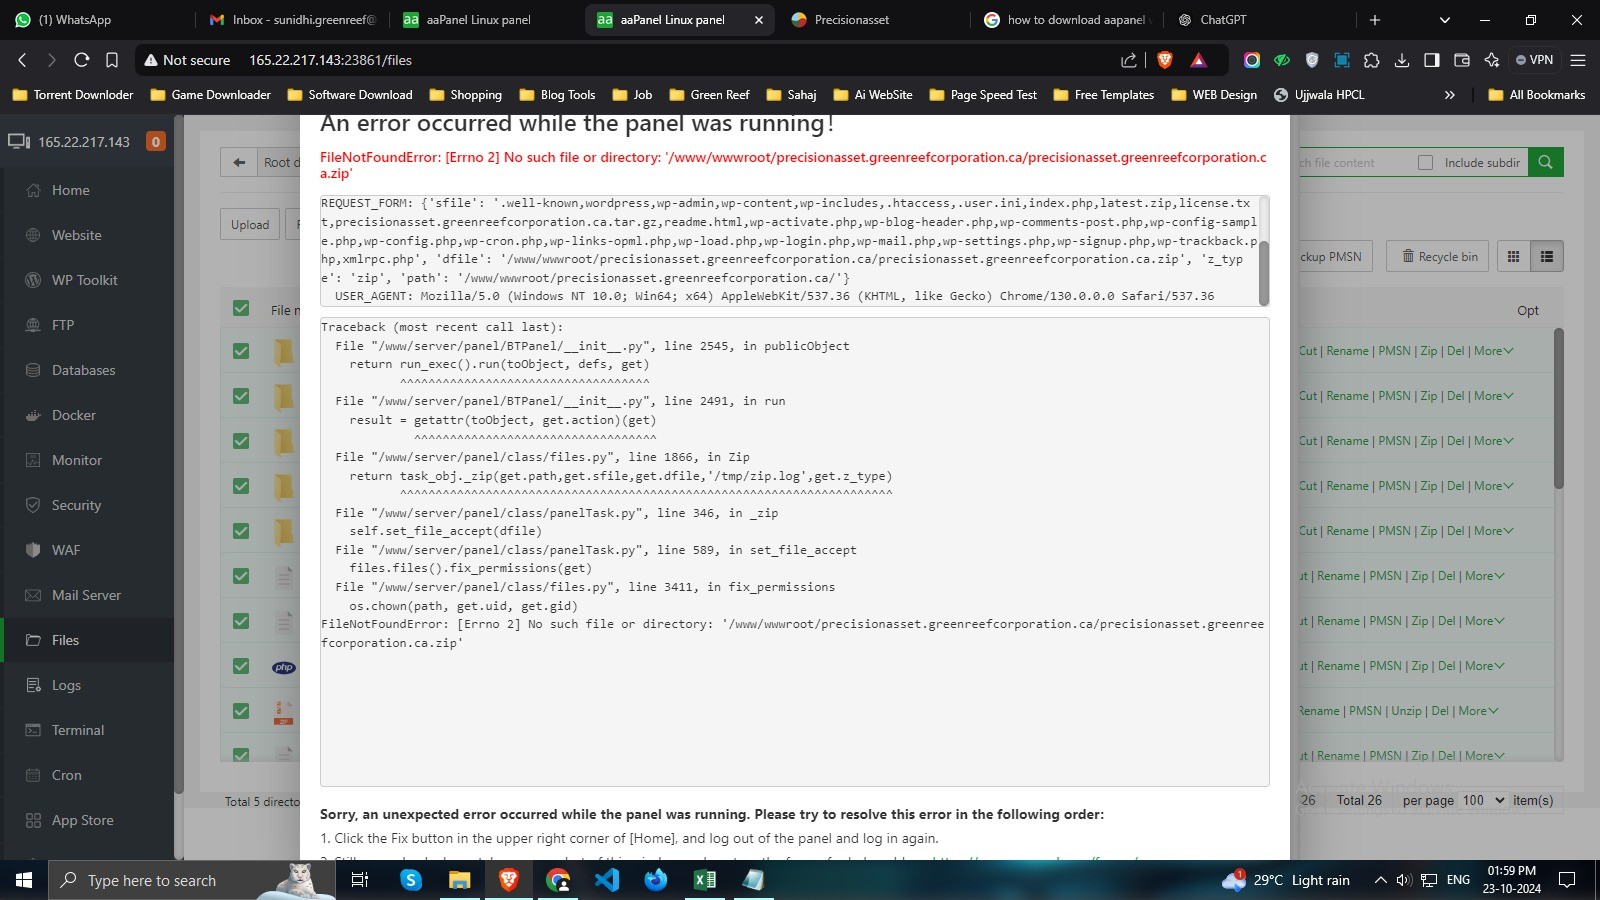Bookmark this page with the bookmark icon
Screen dimensions: 1600x900
click(x=112, y=60)
